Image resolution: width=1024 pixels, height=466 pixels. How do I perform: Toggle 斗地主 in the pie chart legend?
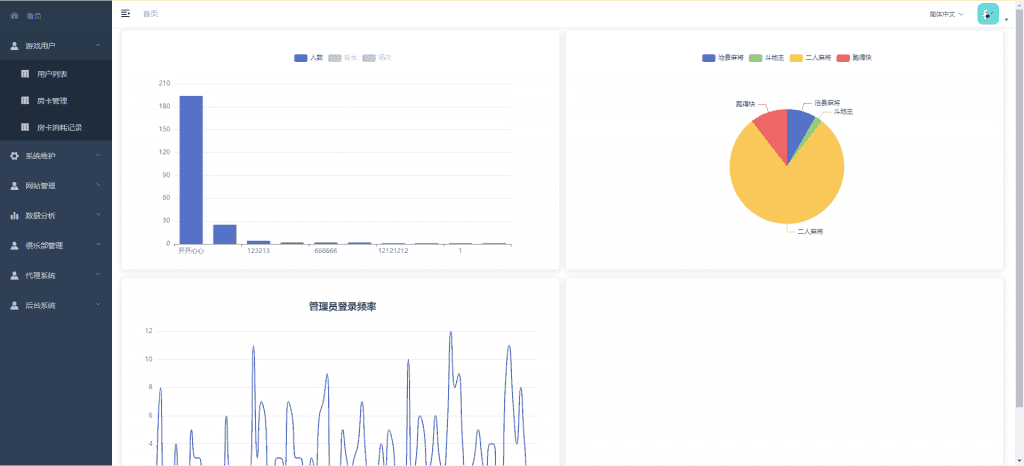click(767, 57)
